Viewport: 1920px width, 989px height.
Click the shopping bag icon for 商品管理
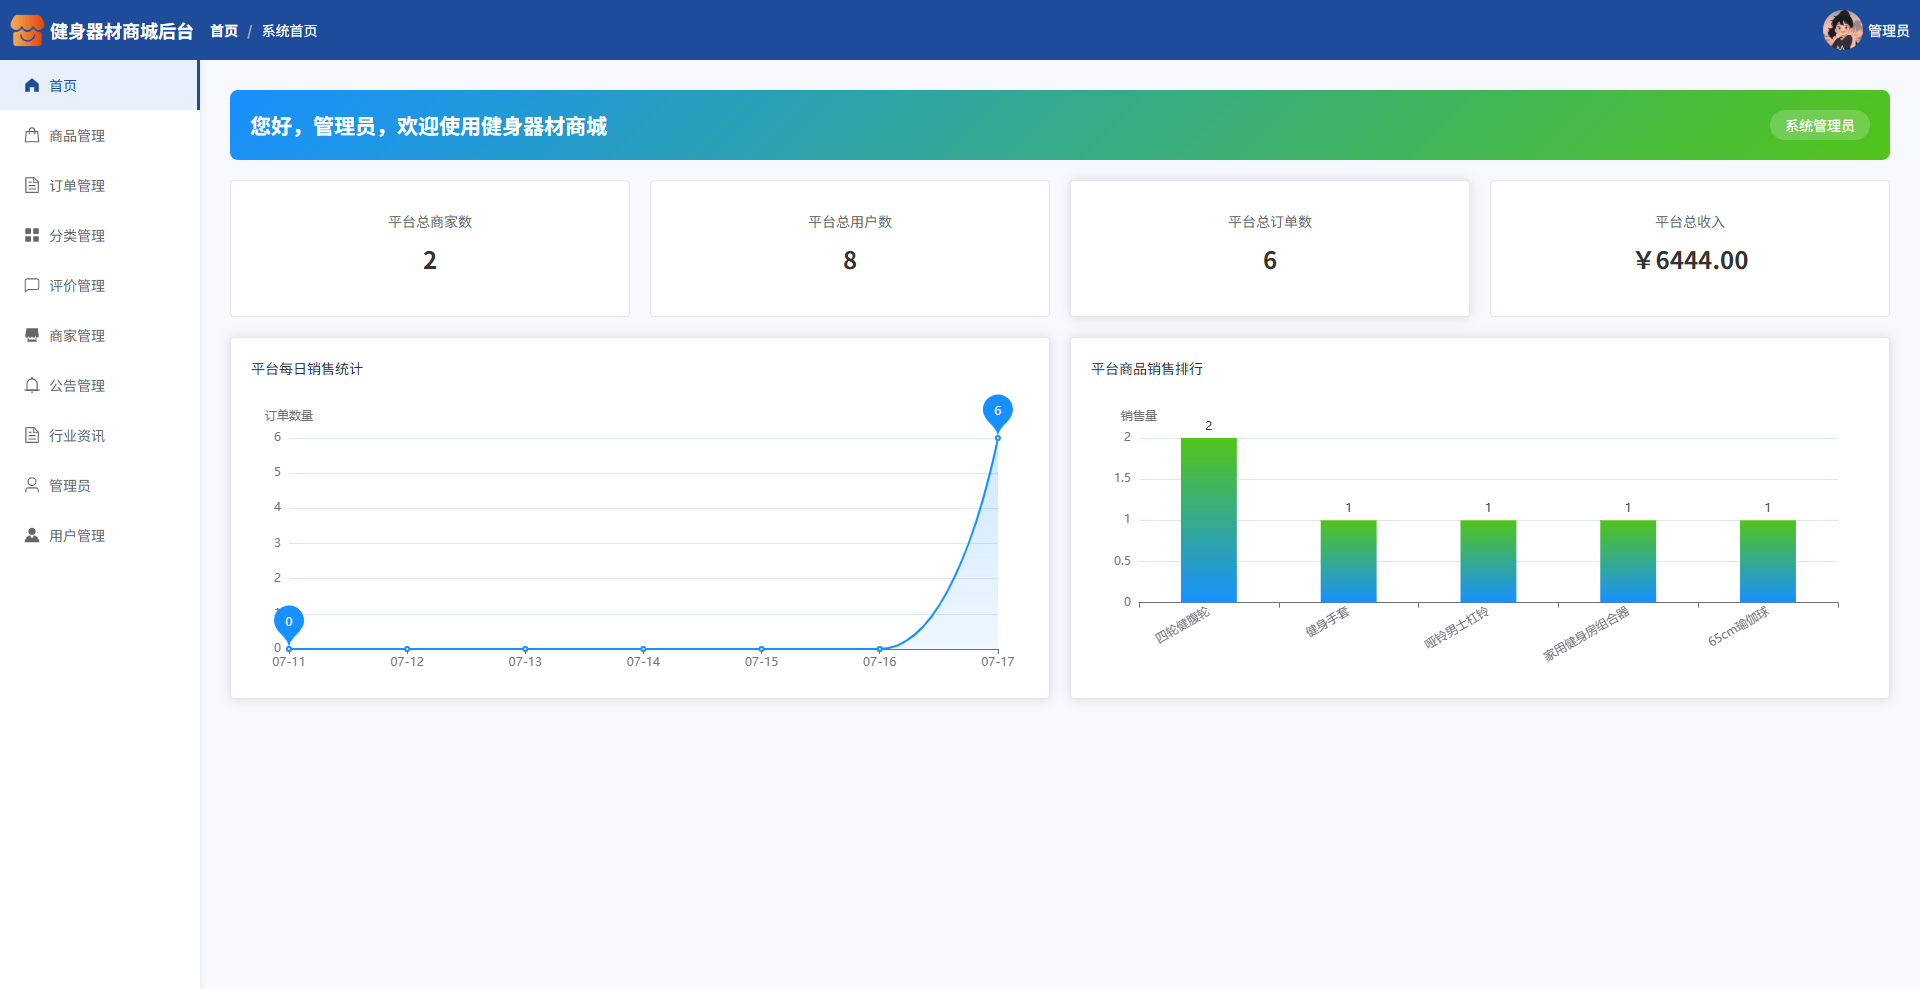pyautogui.click(x=32, y=136)
